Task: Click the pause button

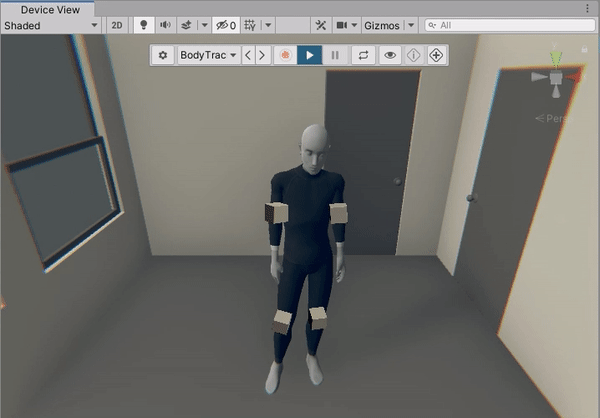Action: pyautogui.click(x=335, y=55)
